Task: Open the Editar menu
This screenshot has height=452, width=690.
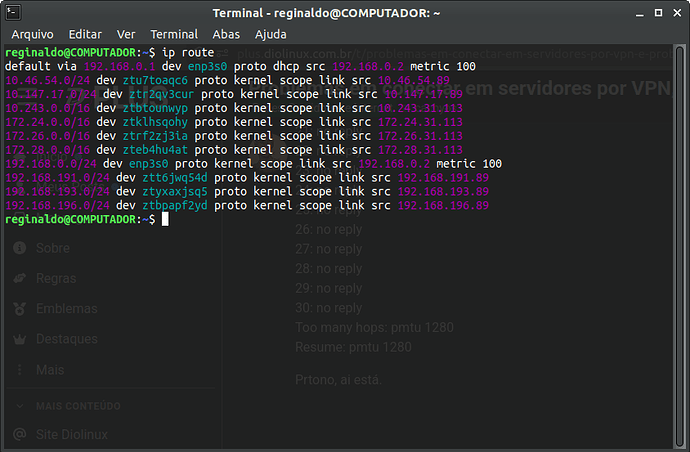Action: pos(85,34)
